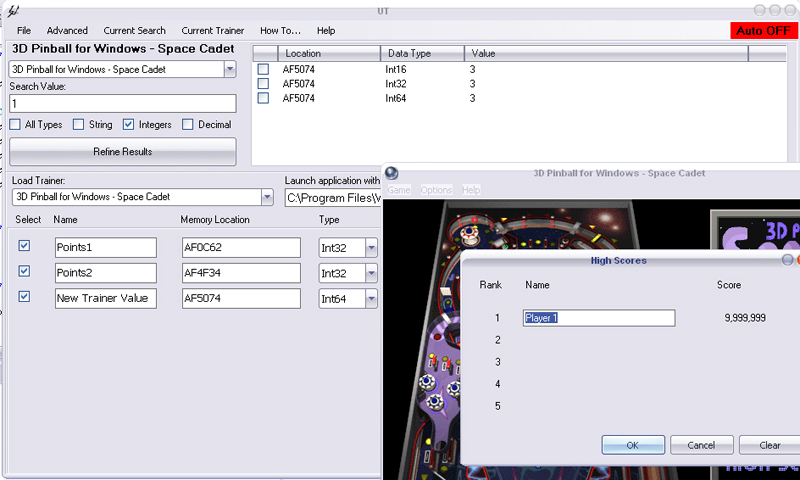Click Int64 data type in results
800x480 pixels.
coord(395,98)
